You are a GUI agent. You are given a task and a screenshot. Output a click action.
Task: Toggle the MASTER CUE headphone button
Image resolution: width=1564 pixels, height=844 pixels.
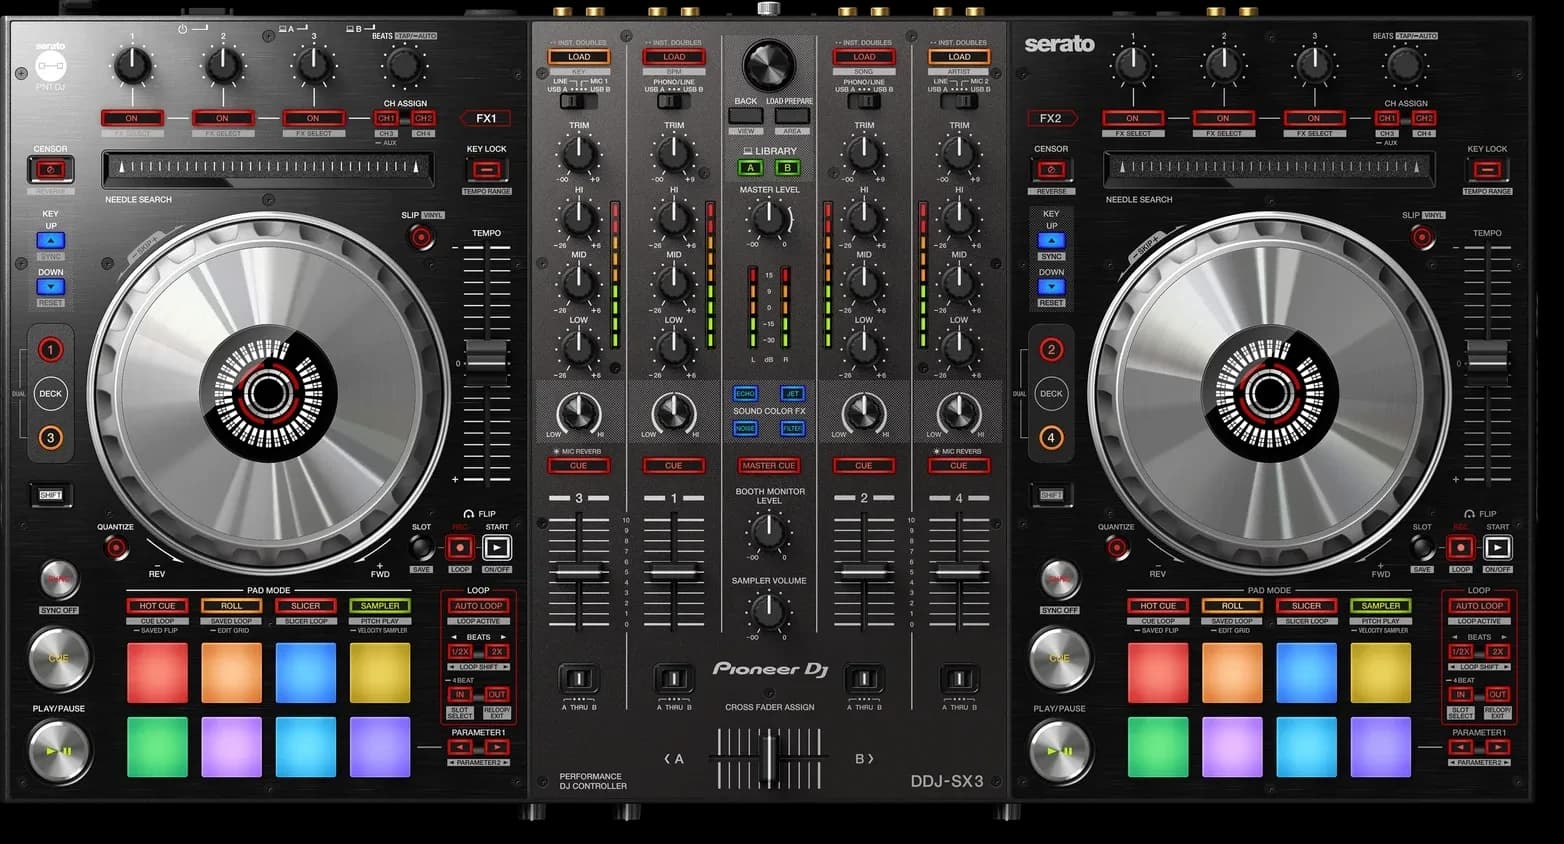point(768,466)
